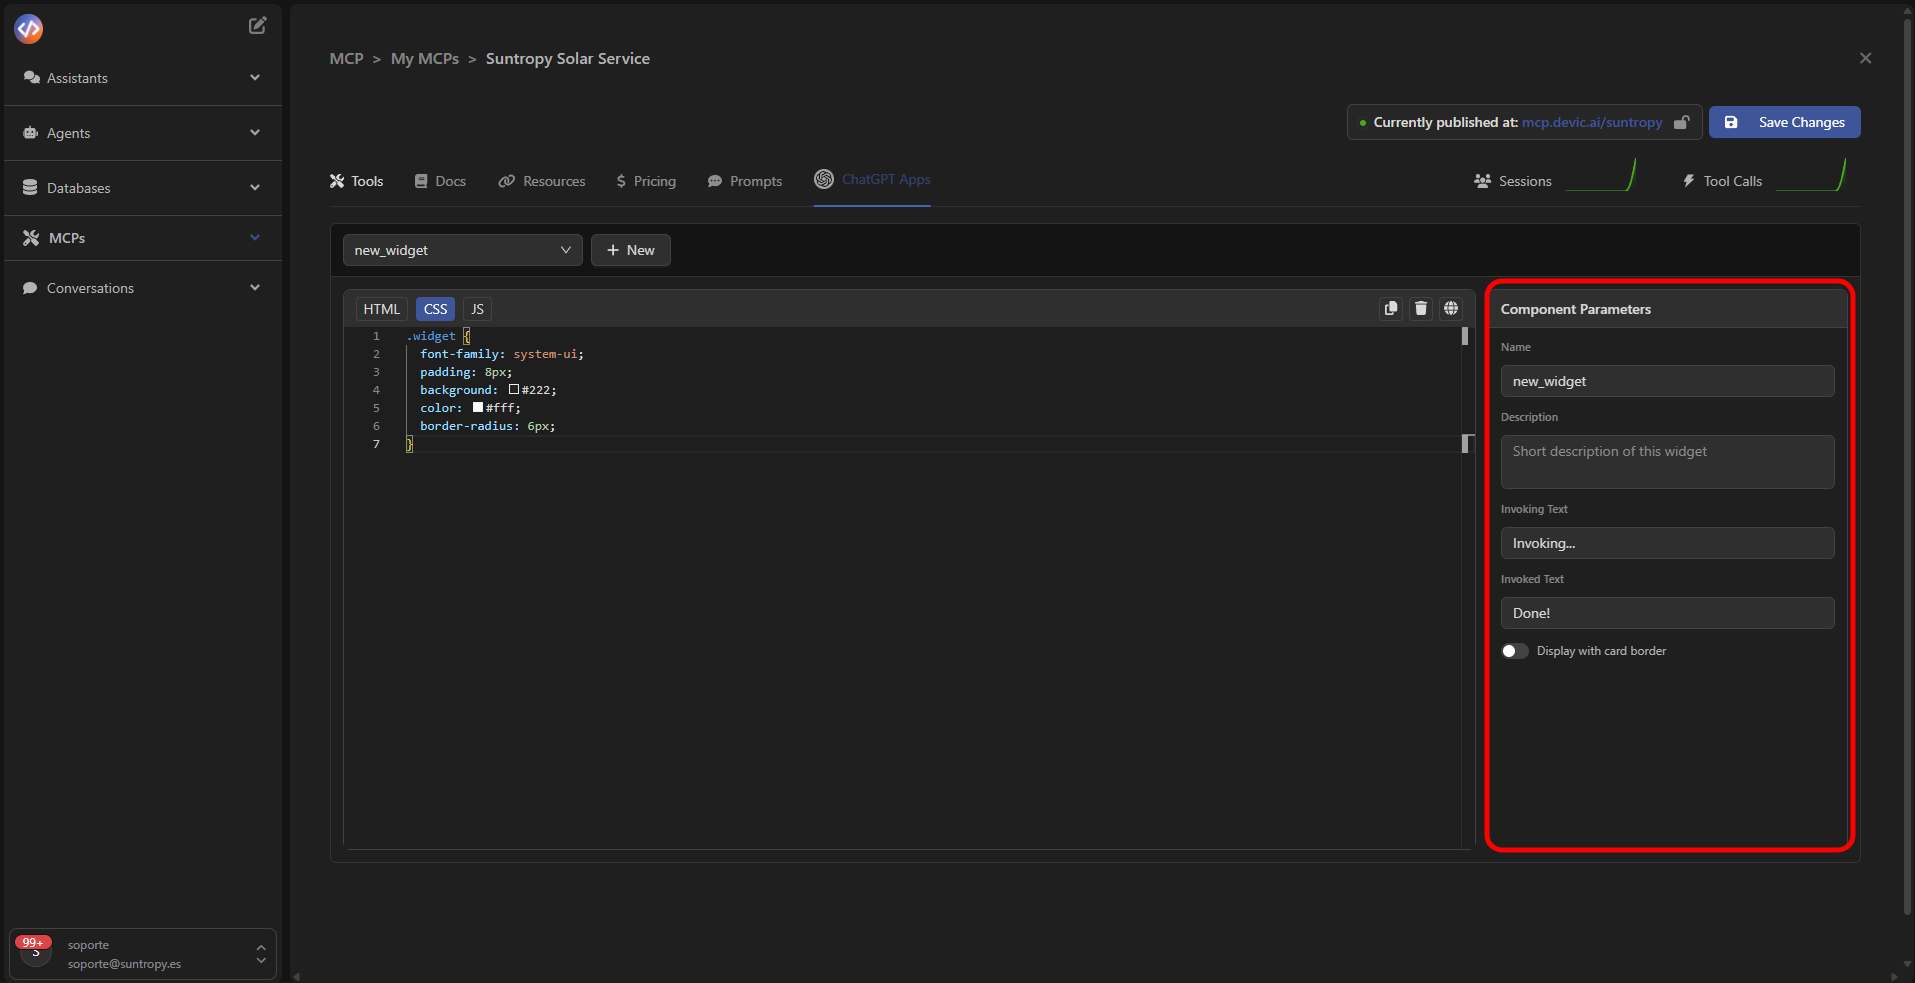The width and height of the screenshot is (1915, 983).
Task: Click the unlock icon beside published URL
Action: 1682,122
